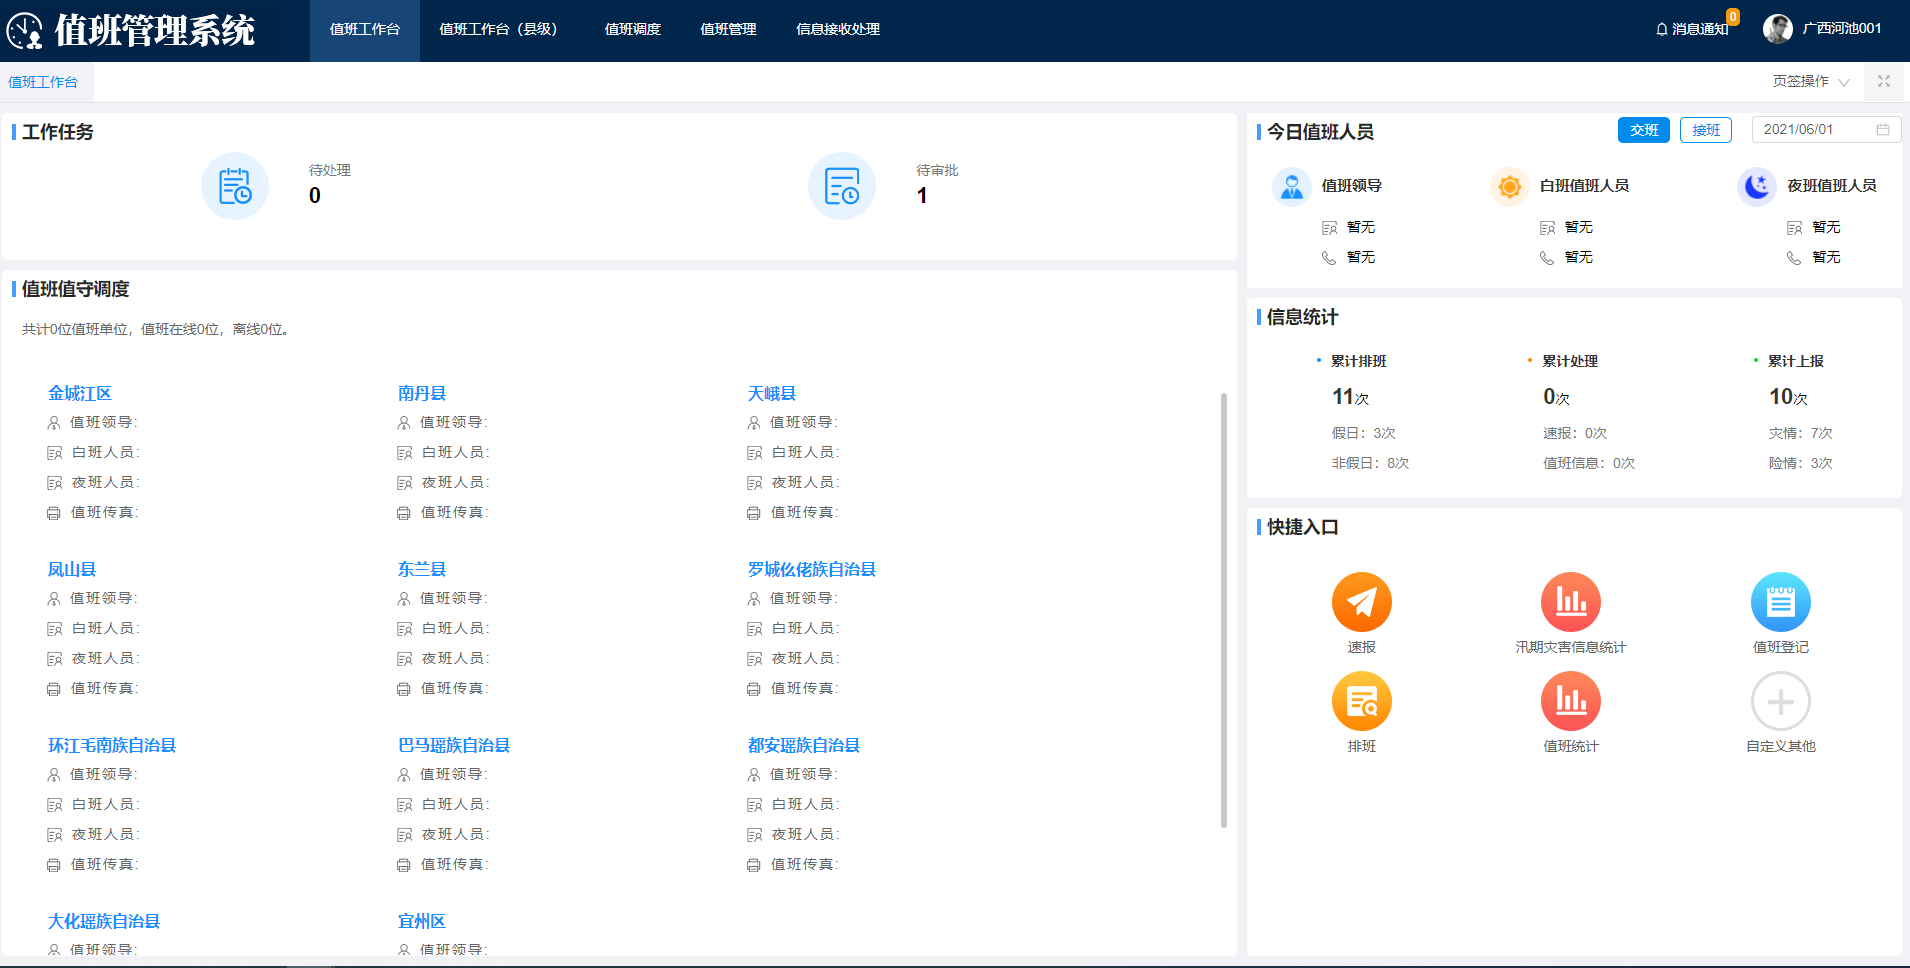Click the 待处理 count 0
1910x968 pixels.
pos(315,196)
